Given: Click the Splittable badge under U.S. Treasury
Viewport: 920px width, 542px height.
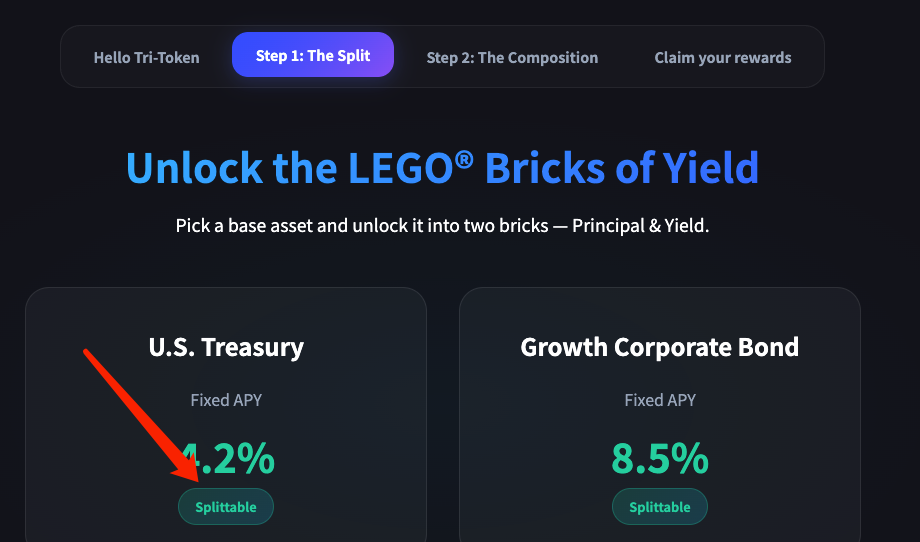Looking at the screenshot, I should 226,507.
